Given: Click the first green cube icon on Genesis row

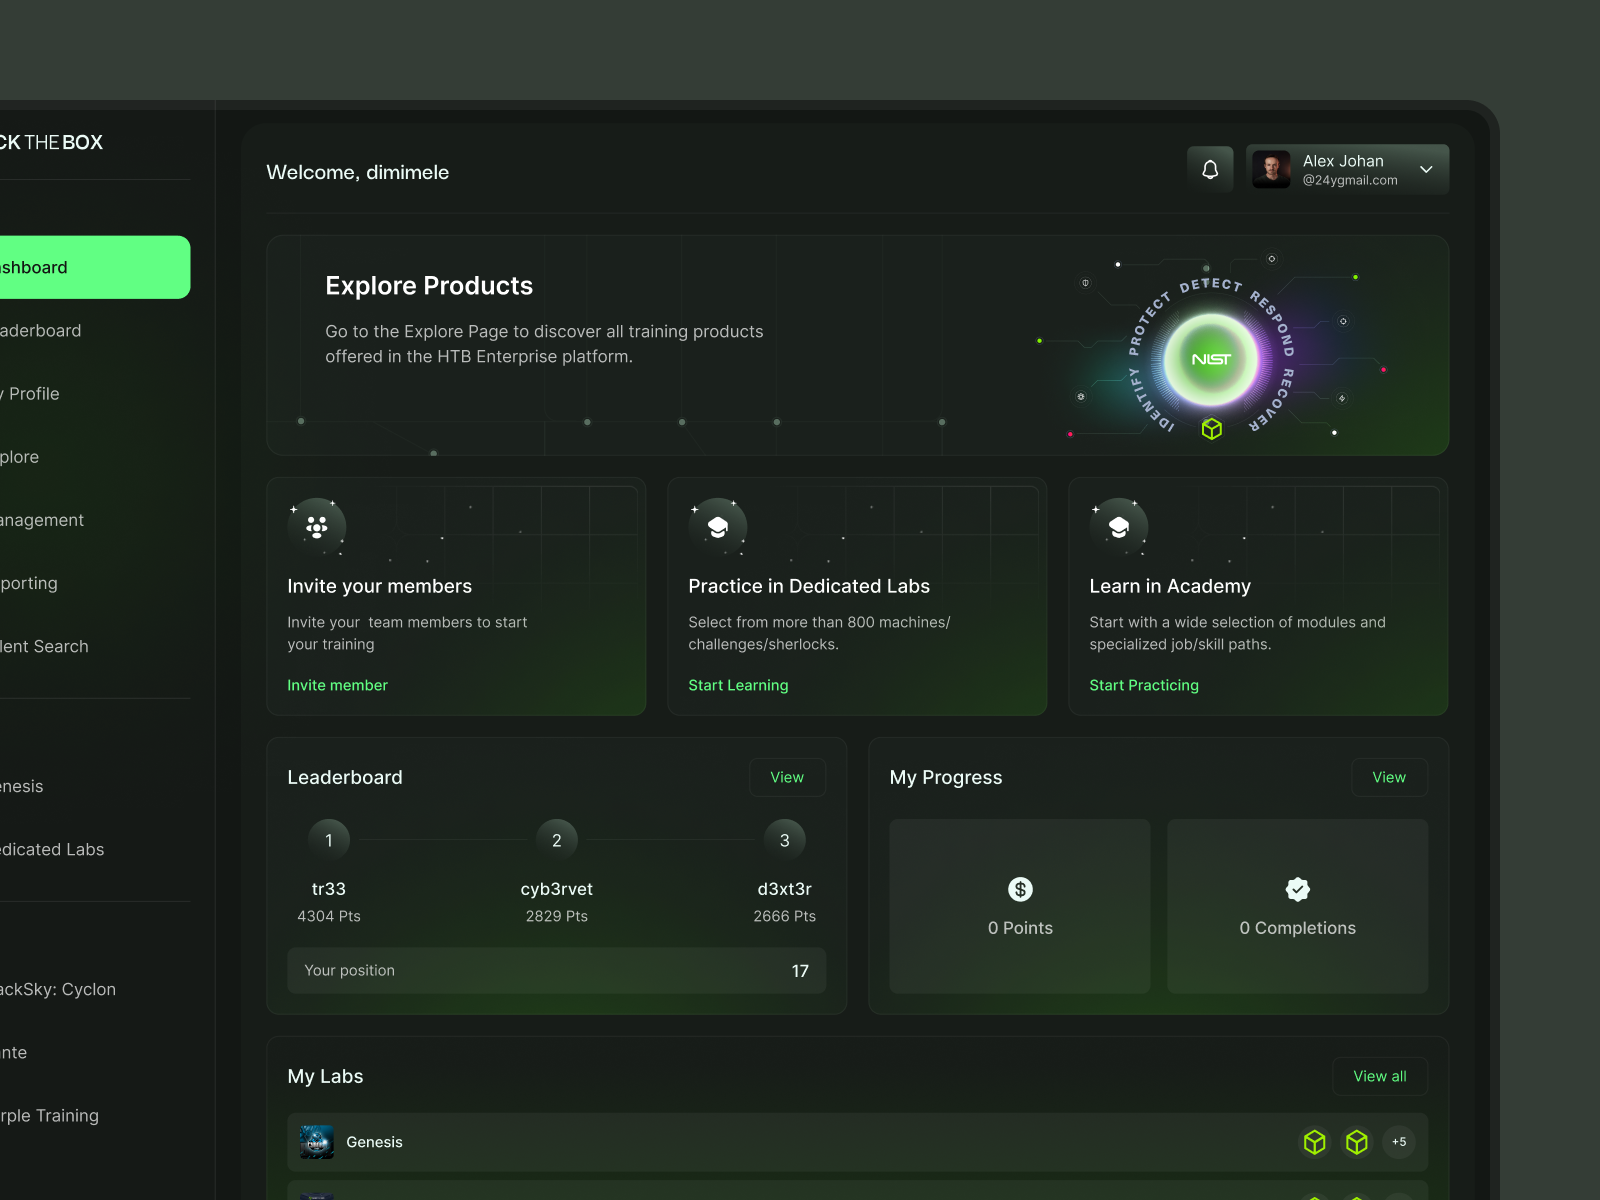Looking at the screenshot, I should click(x=1314, y=1142).
